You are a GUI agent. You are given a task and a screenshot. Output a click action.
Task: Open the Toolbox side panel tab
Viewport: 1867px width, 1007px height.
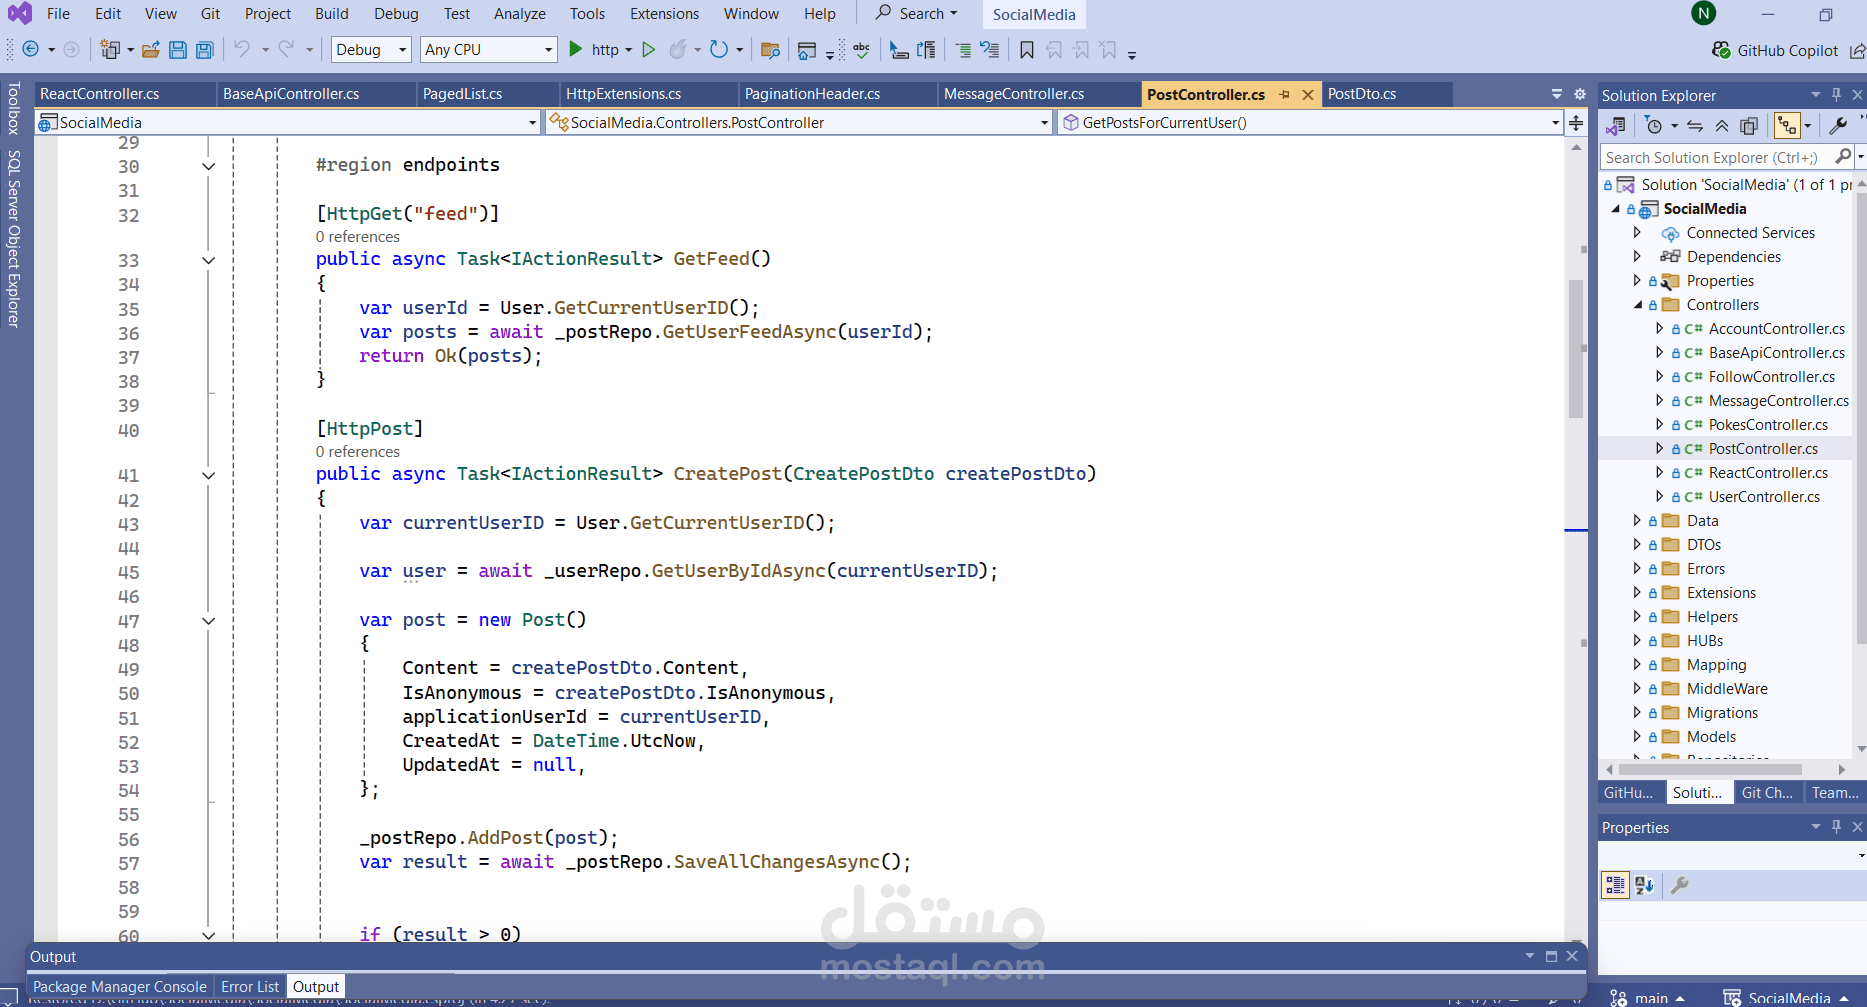pos(14,108)
